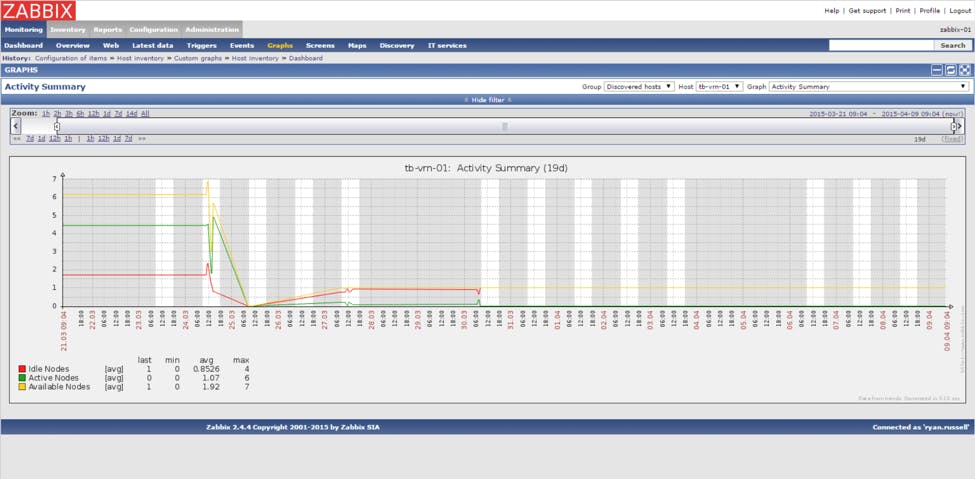Viewport: 975px width, 479px height.
Task: Click "Connected as 'ryan.russell'" footer text
Action: click(922, 427)
